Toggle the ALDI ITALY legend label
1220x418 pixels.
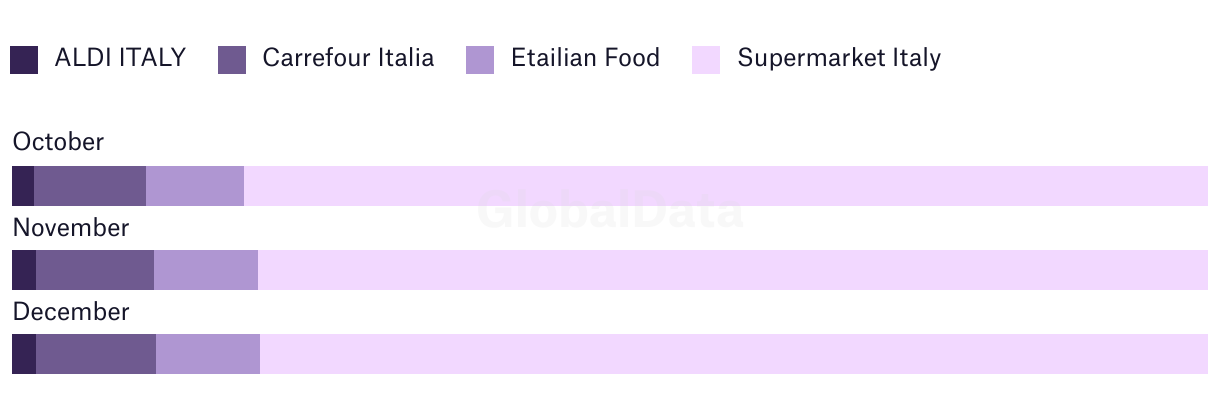pyautogui.click(x=120, y=58)
